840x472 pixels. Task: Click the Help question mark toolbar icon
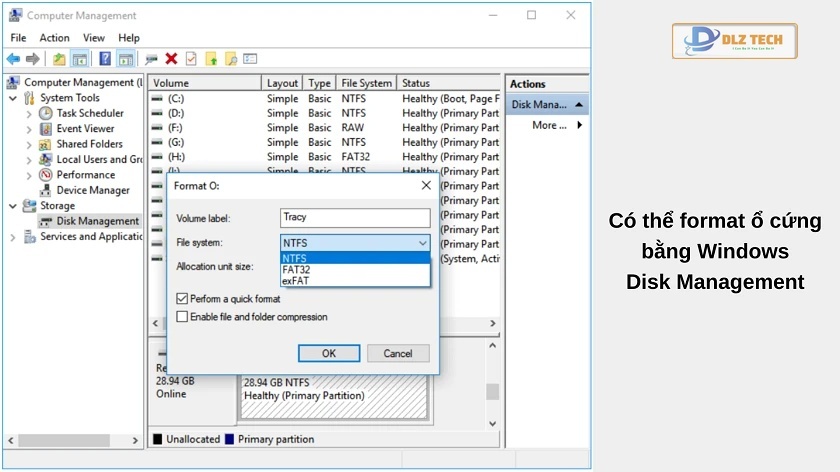(x=104, y=59)
